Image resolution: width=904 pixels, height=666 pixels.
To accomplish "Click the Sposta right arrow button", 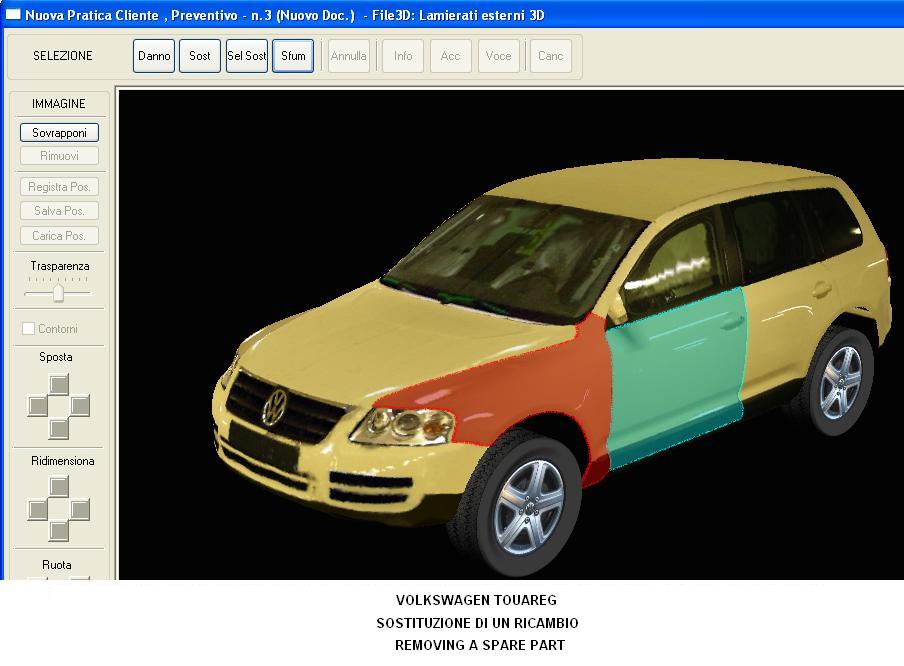I will 80,406.
